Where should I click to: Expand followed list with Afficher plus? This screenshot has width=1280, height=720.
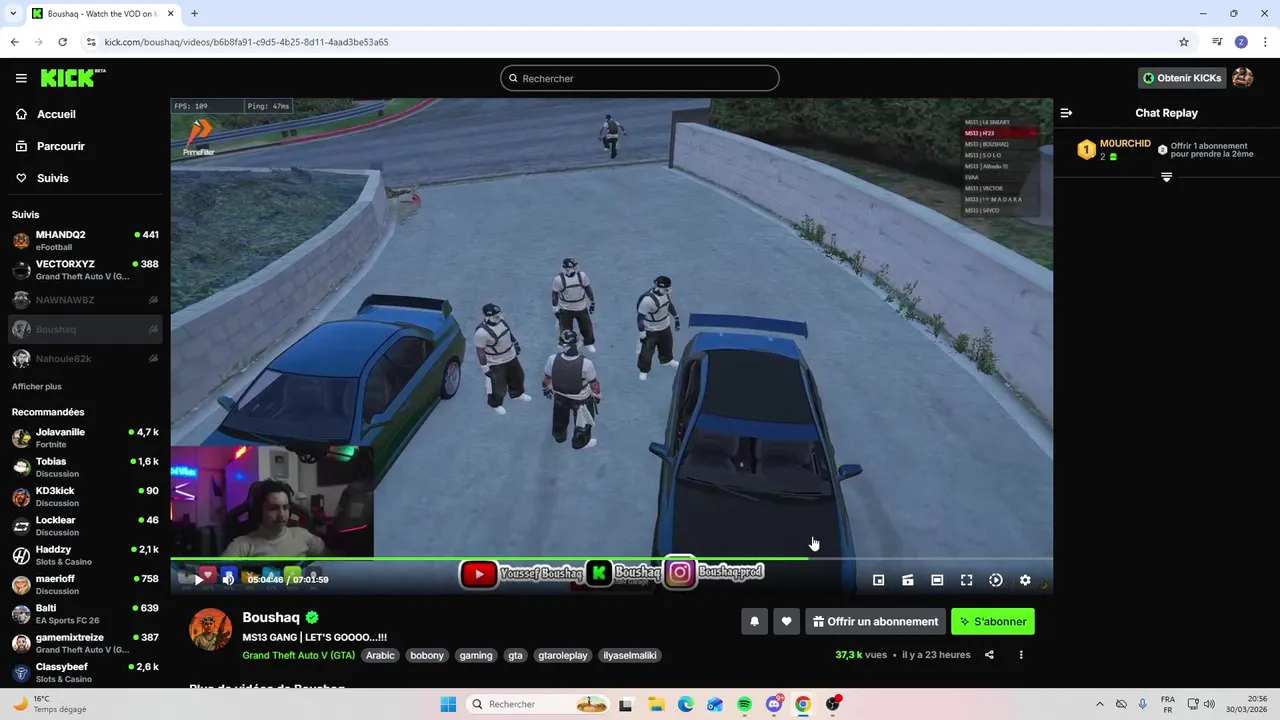[37, 386]
